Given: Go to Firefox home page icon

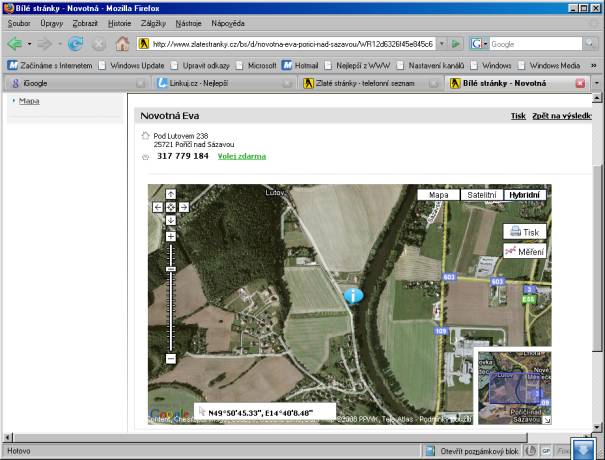Looking at the screenshot, I should [122, 44].
